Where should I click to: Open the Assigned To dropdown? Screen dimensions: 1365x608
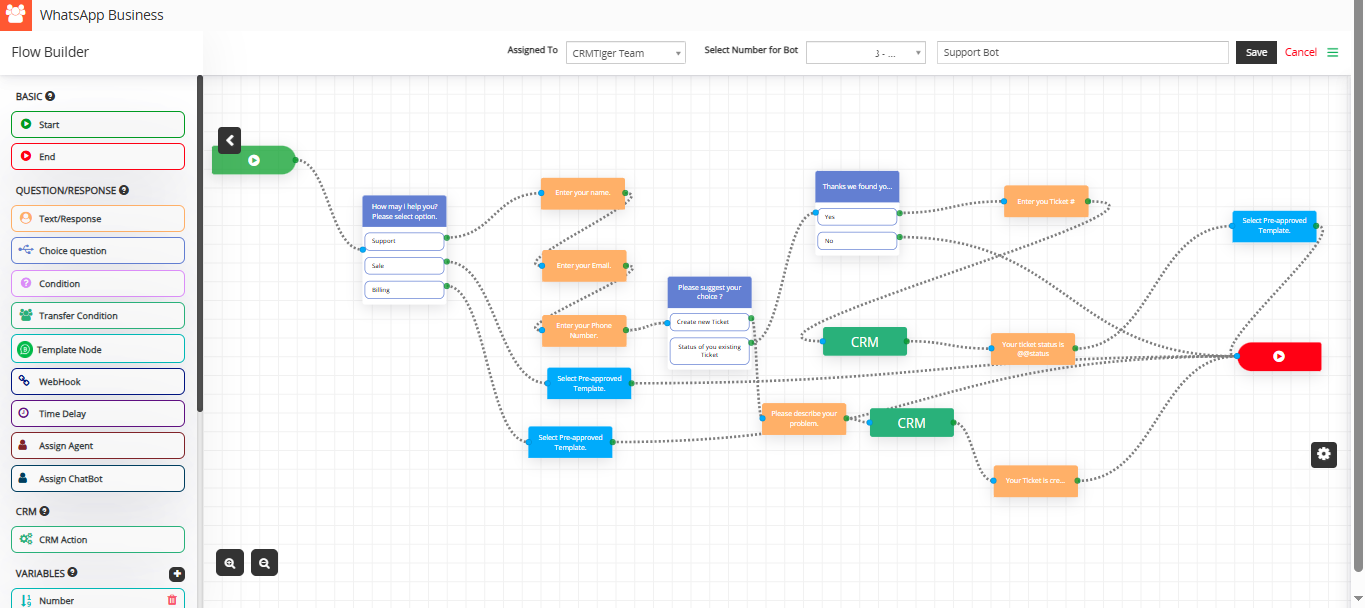pyautogui.click(x=625, y=53)
